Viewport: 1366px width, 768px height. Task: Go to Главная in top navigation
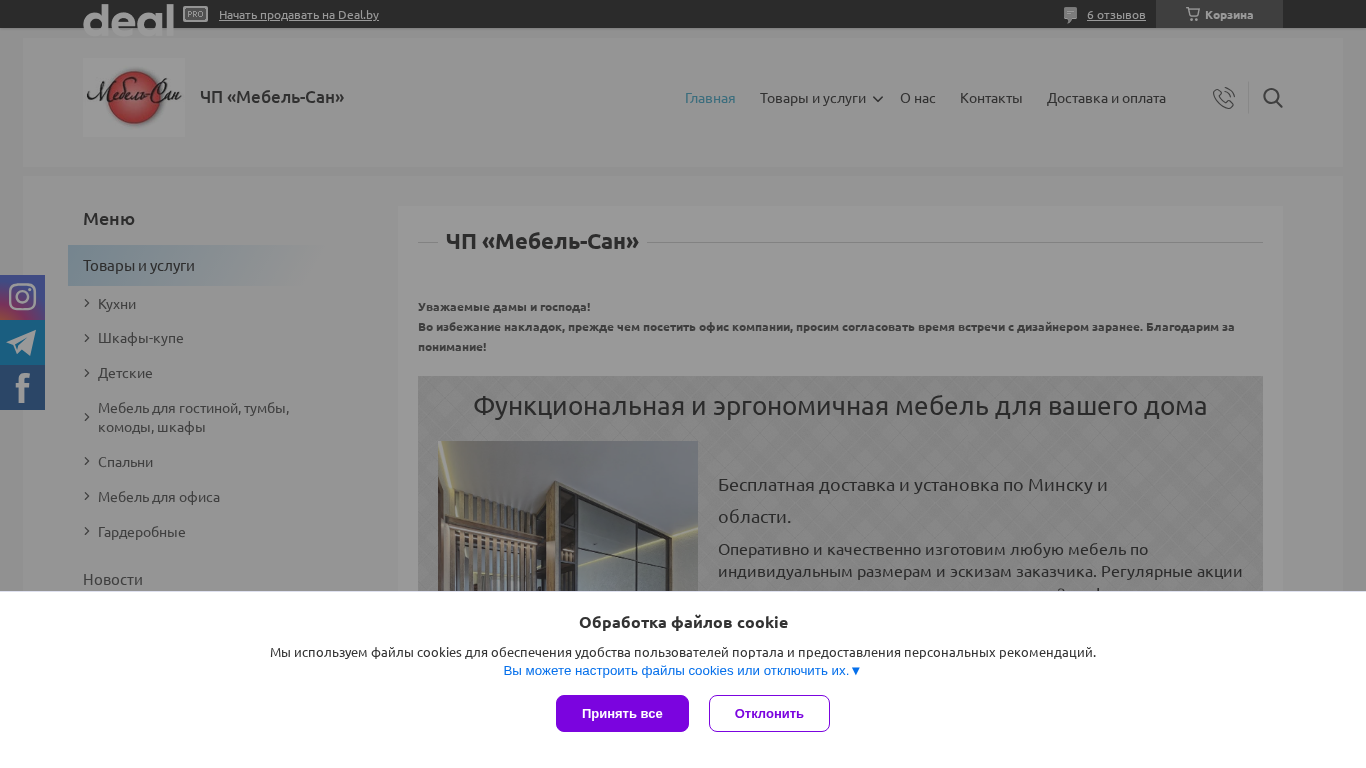point(710,98)
